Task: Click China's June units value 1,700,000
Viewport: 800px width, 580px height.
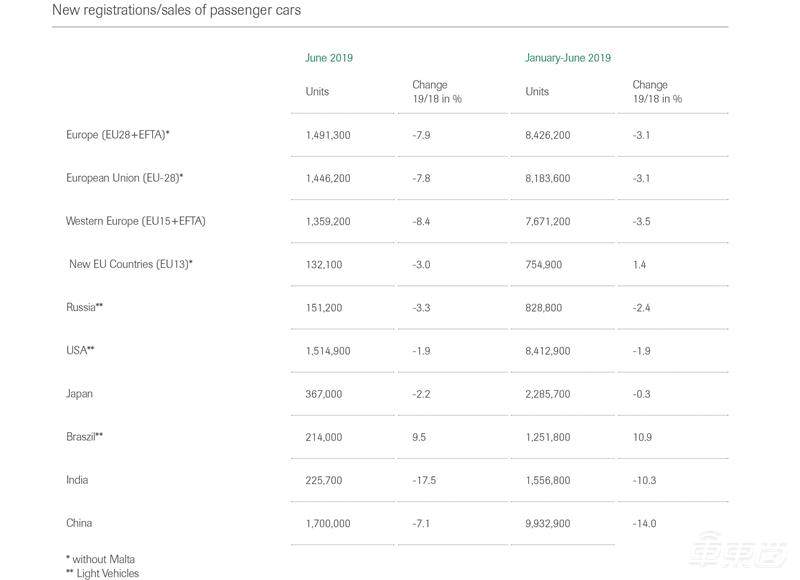Action: pos(328,523)
